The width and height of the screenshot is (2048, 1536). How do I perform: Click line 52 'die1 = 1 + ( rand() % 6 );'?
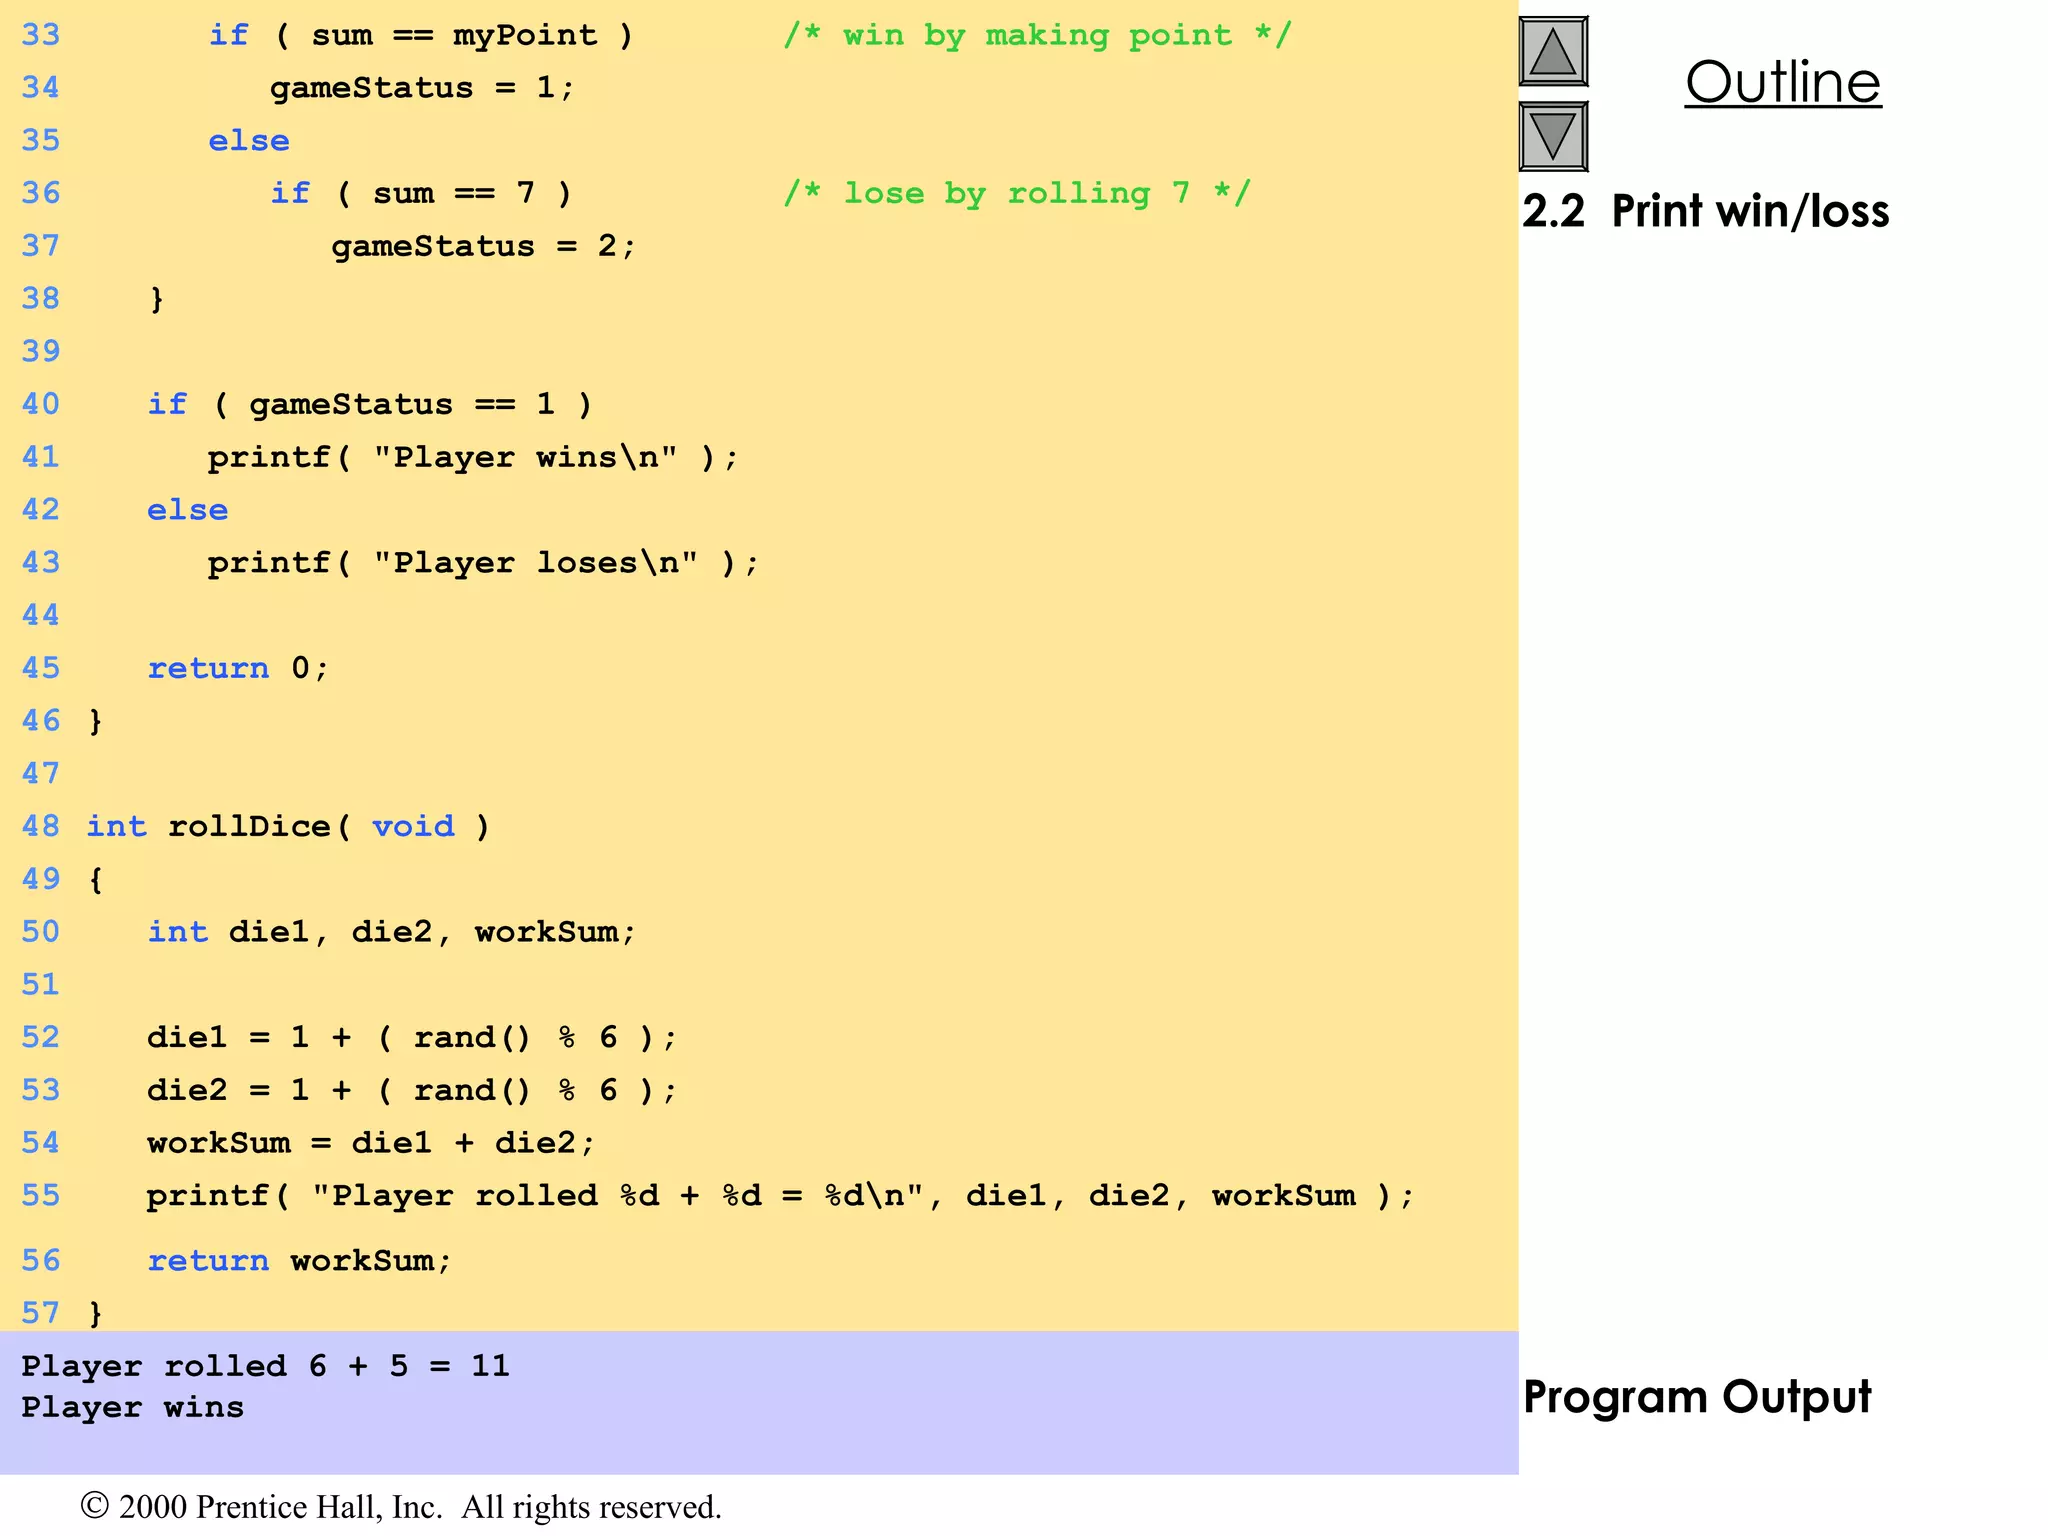click(412, 1038)
